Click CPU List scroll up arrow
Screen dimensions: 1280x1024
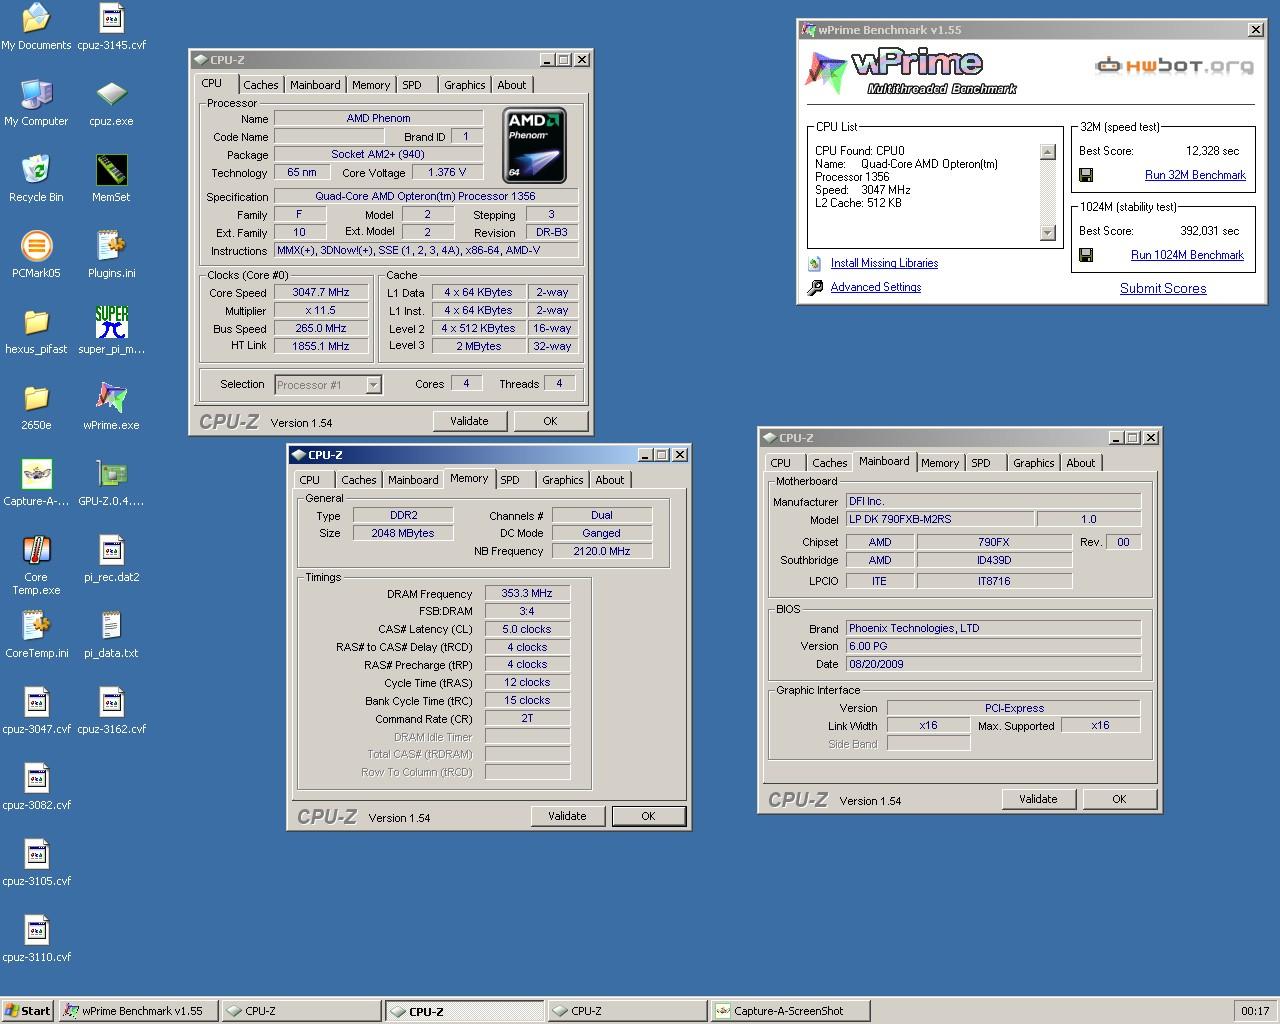pos(1048,152)
